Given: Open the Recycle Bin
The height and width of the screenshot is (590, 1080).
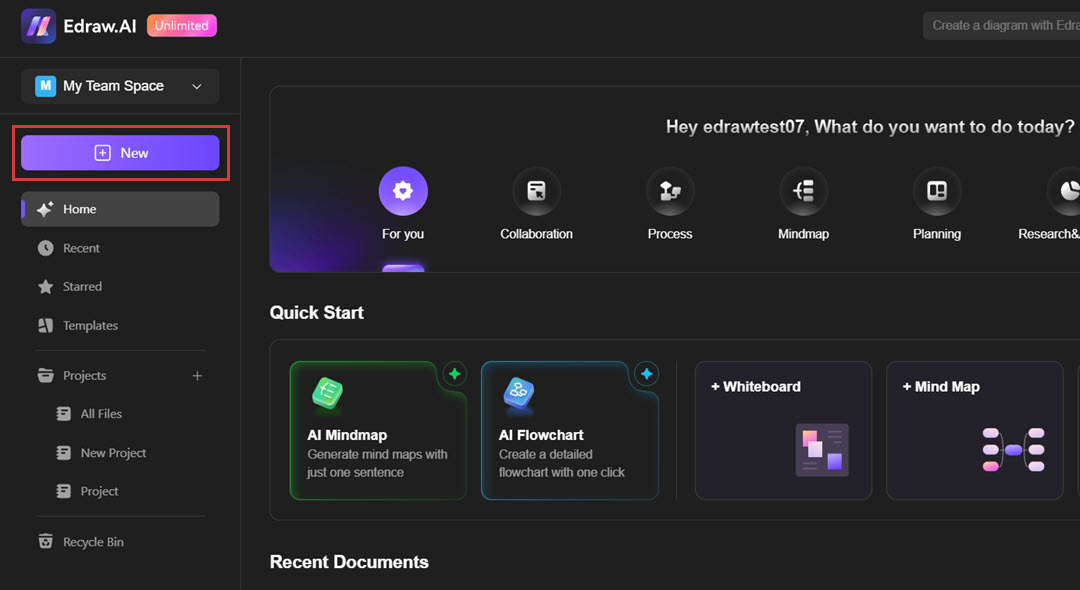Looking at the screenshot, I should tap(91, 541).
